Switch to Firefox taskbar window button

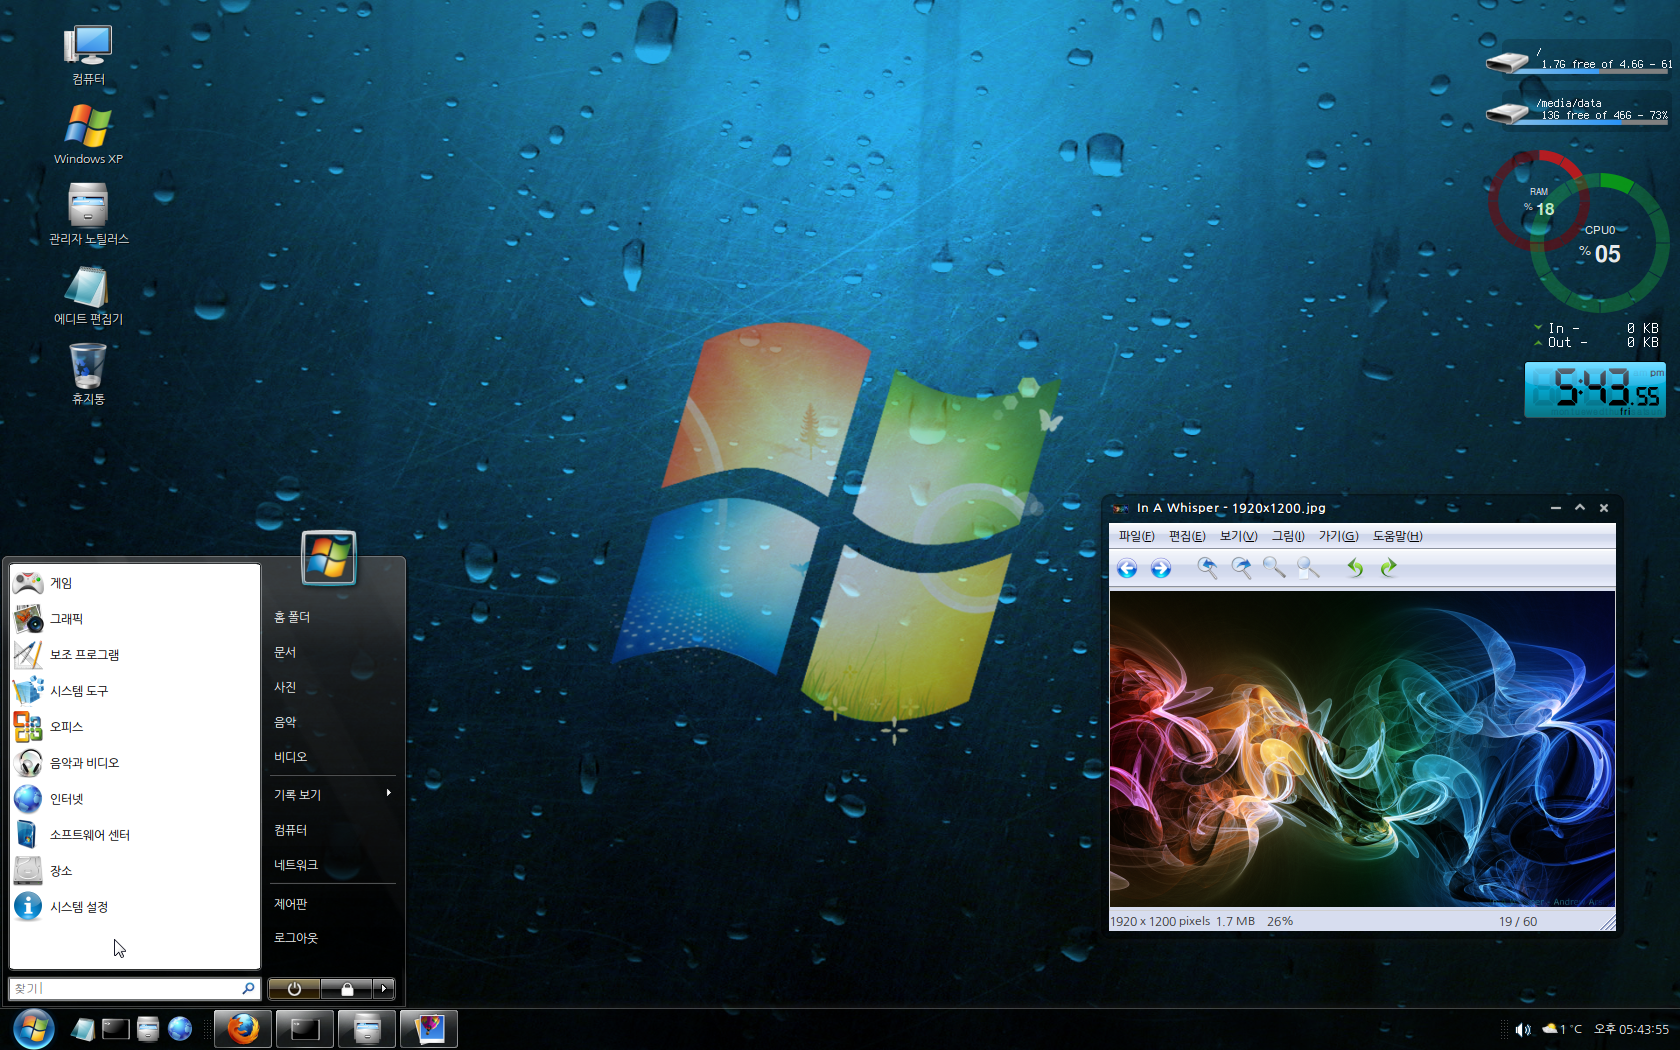pyautogui.click(x=243, y=1028)
